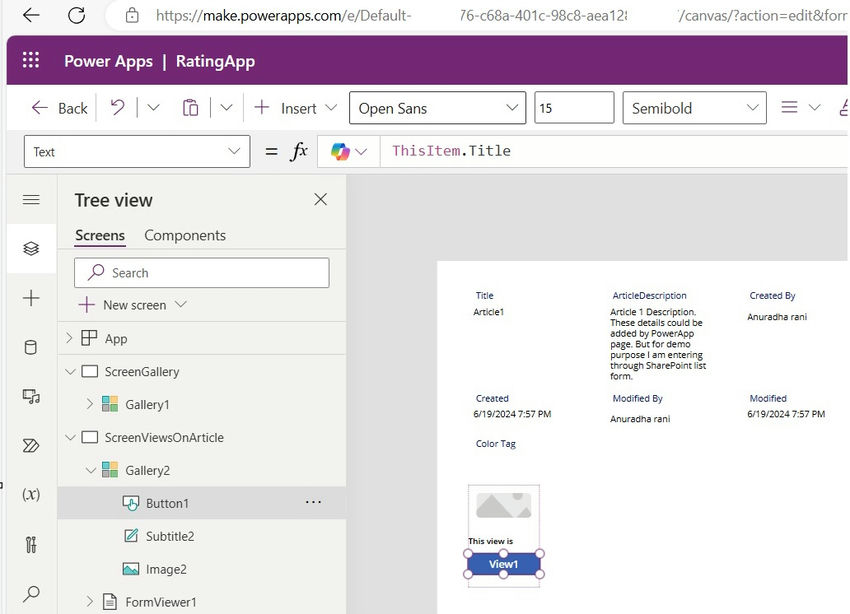Image resolution: width=850 pixels, height=614 pixels.
Task: Click the Insert plus icon in left rail
Action: point(31,298)
